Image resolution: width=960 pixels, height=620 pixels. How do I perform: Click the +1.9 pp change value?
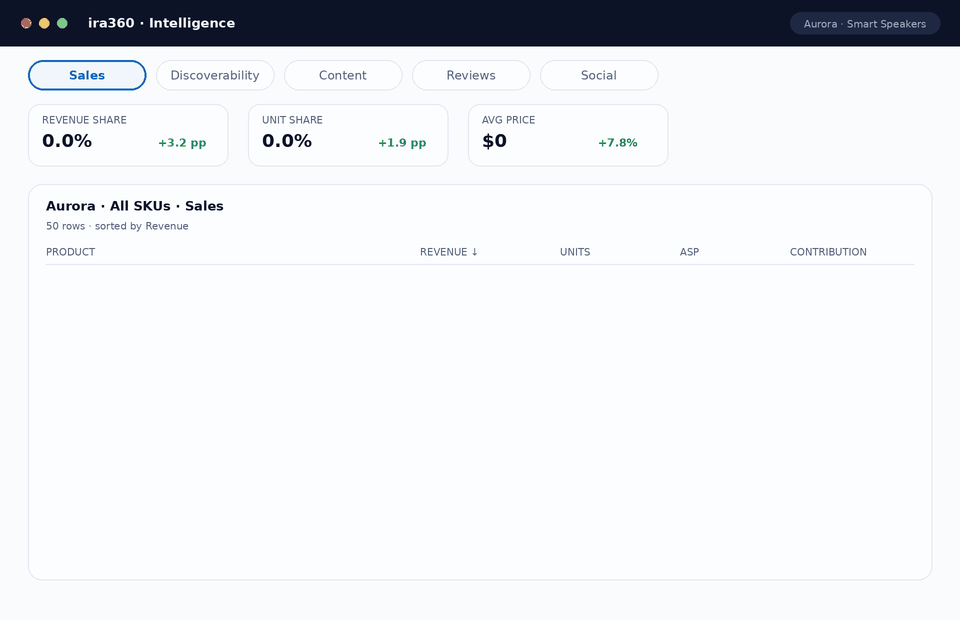coord(402,143)
